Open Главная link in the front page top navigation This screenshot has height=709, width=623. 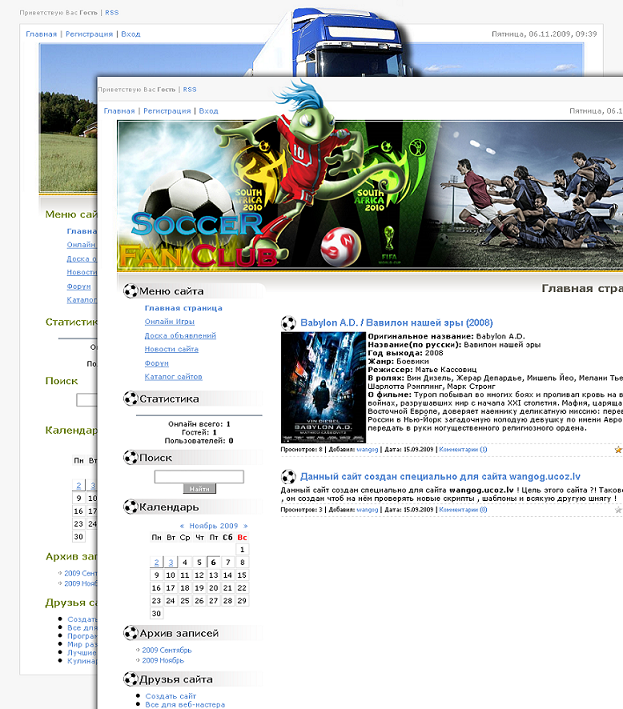point(119,111)
